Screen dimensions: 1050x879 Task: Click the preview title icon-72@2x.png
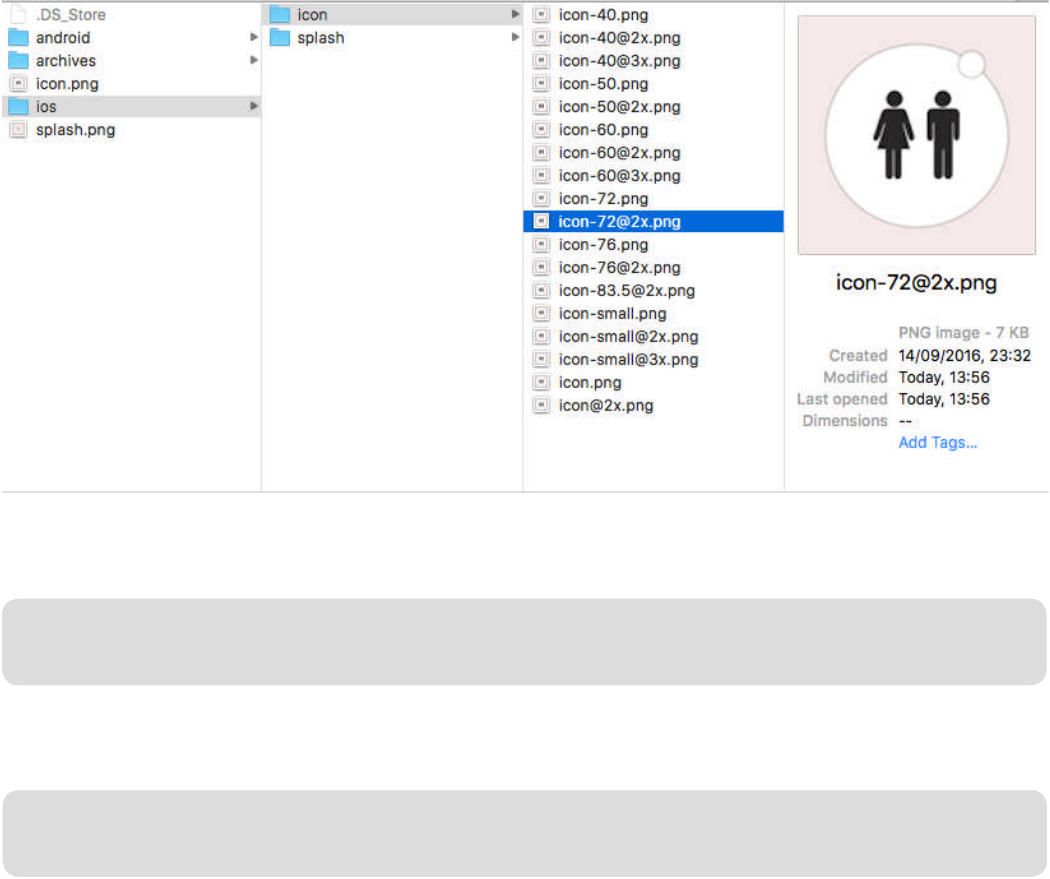tap(916, 283)
